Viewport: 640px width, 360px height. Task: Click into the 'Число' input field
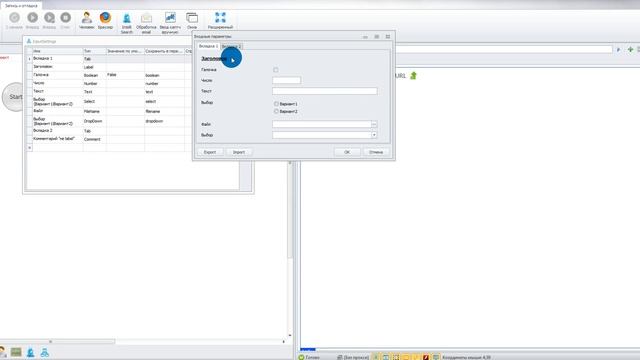click(x=287, y=80)
